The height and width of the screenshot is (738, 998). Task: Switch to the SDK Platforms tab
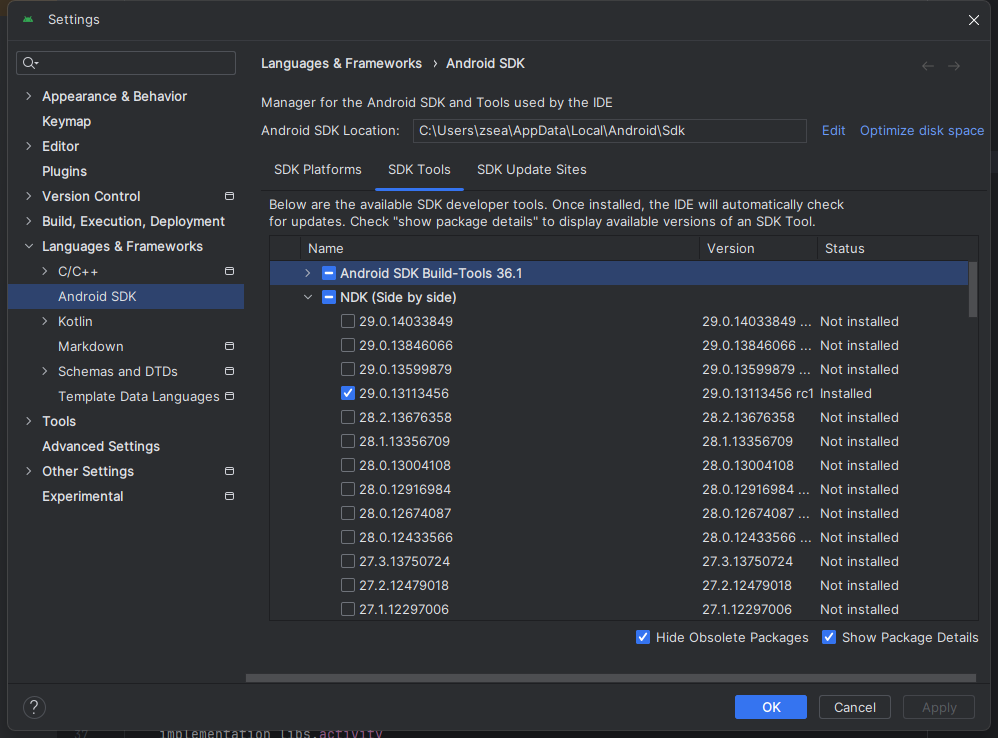318,169
